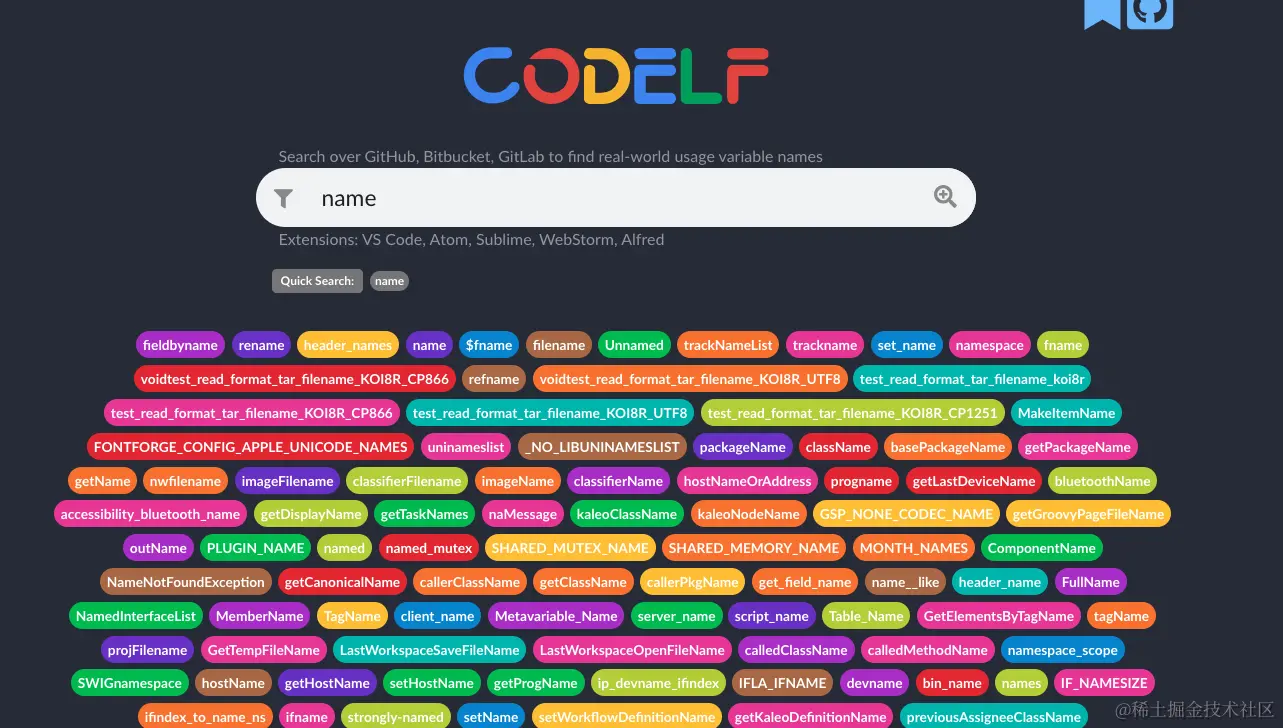This screenshot has height=728, width=1283.
Task: Click the "PLUGIN_NAME" variable tag
Action: [x=256, y=548]
